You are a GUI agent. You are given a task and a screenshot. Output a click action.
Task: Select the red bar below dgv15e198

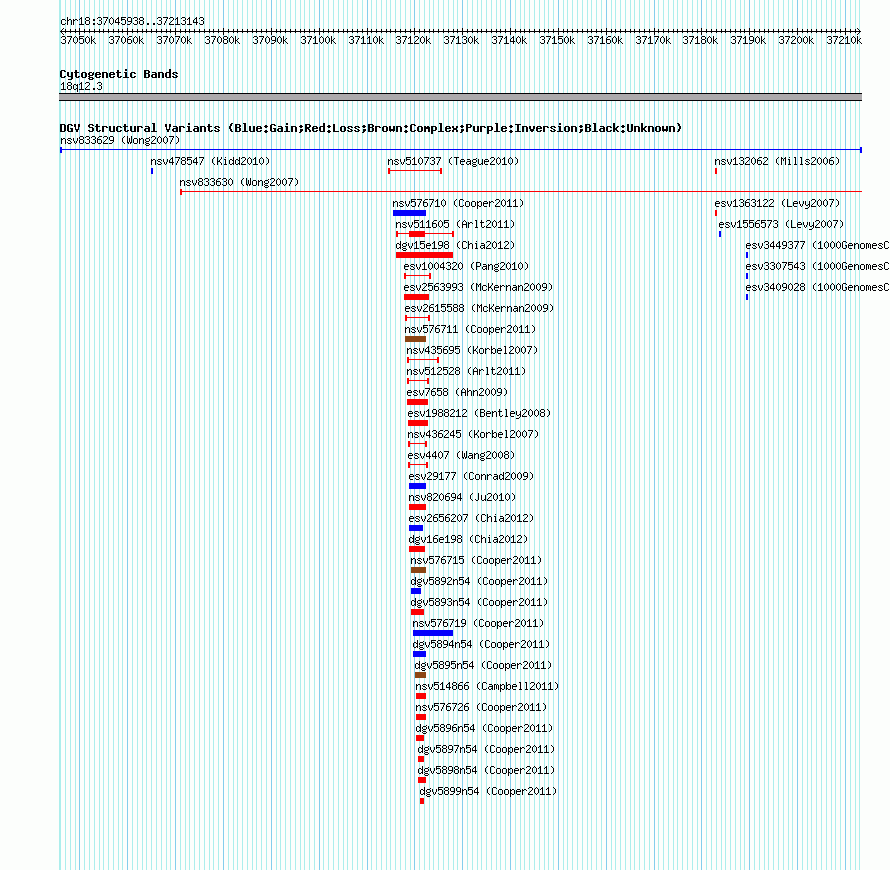point(424,255)
